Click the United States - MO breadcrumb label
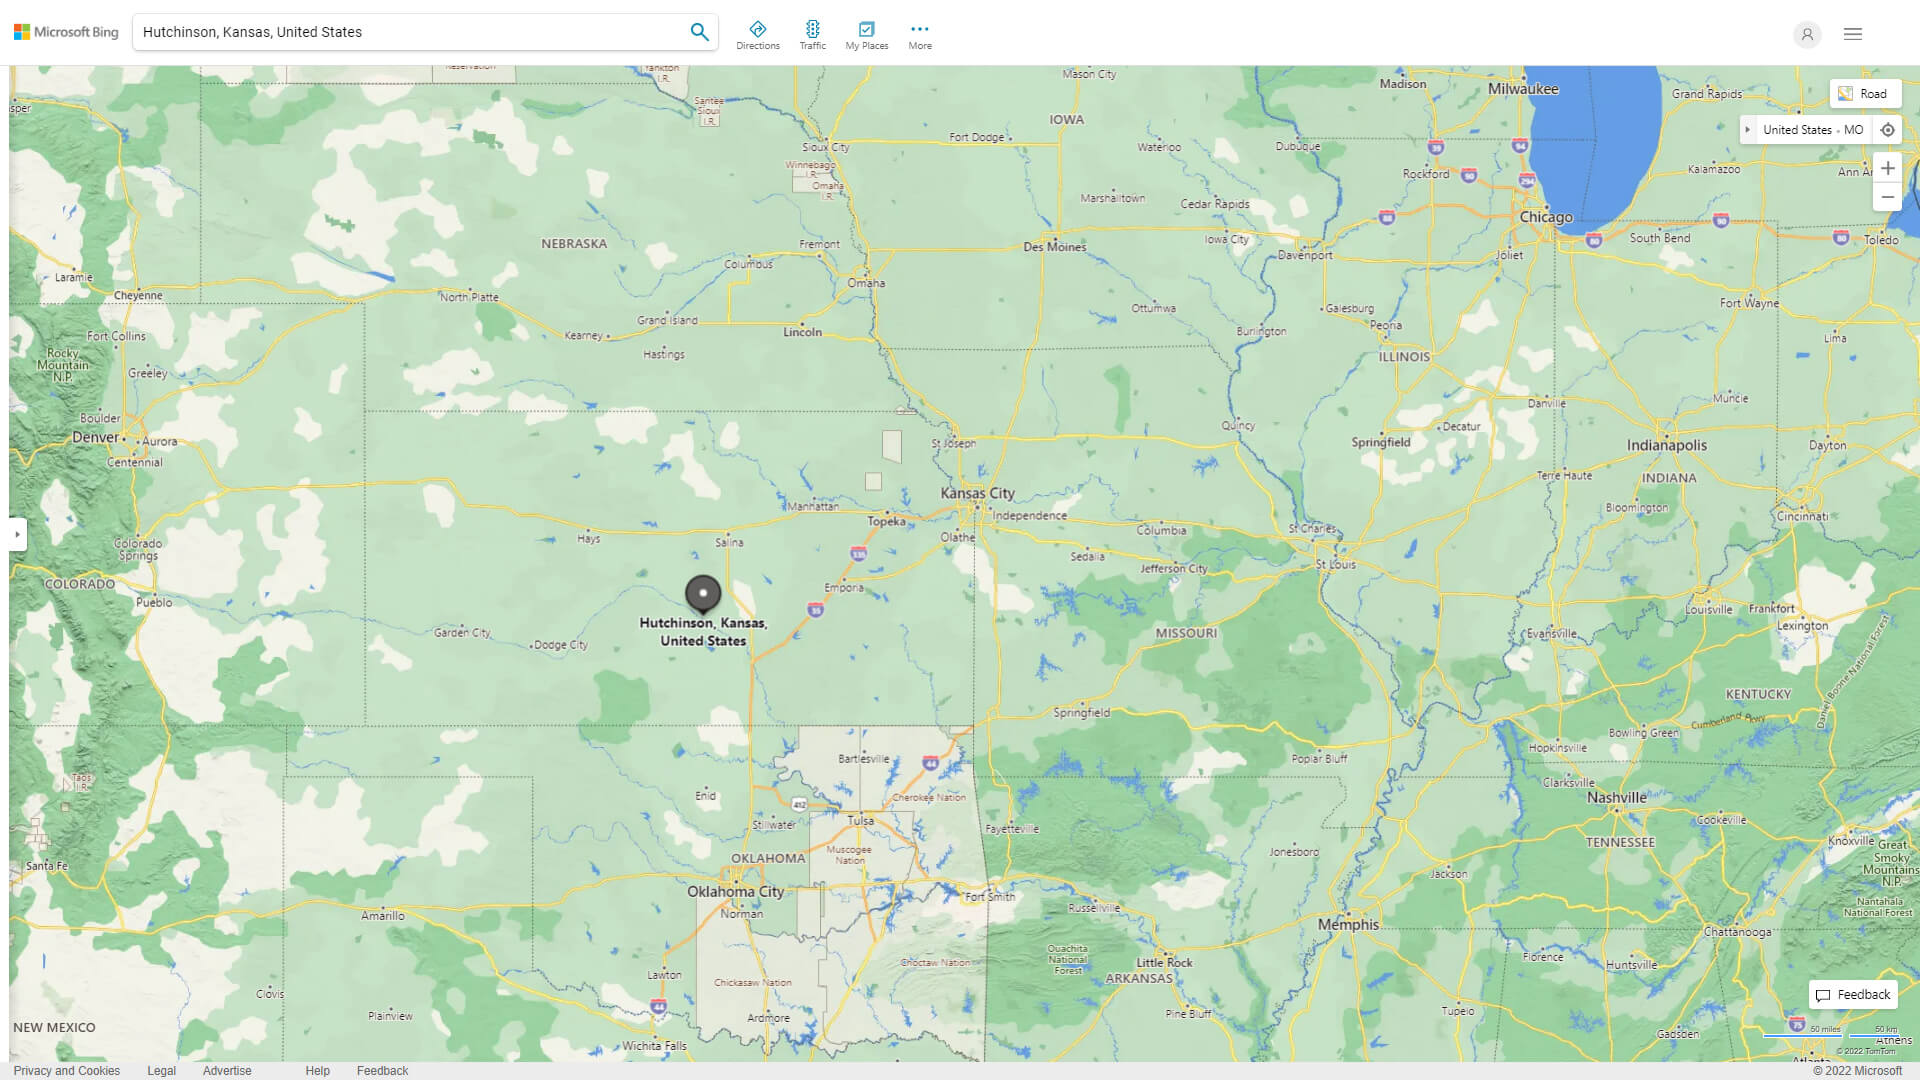1920x1080 pixels. (1812, 130)
